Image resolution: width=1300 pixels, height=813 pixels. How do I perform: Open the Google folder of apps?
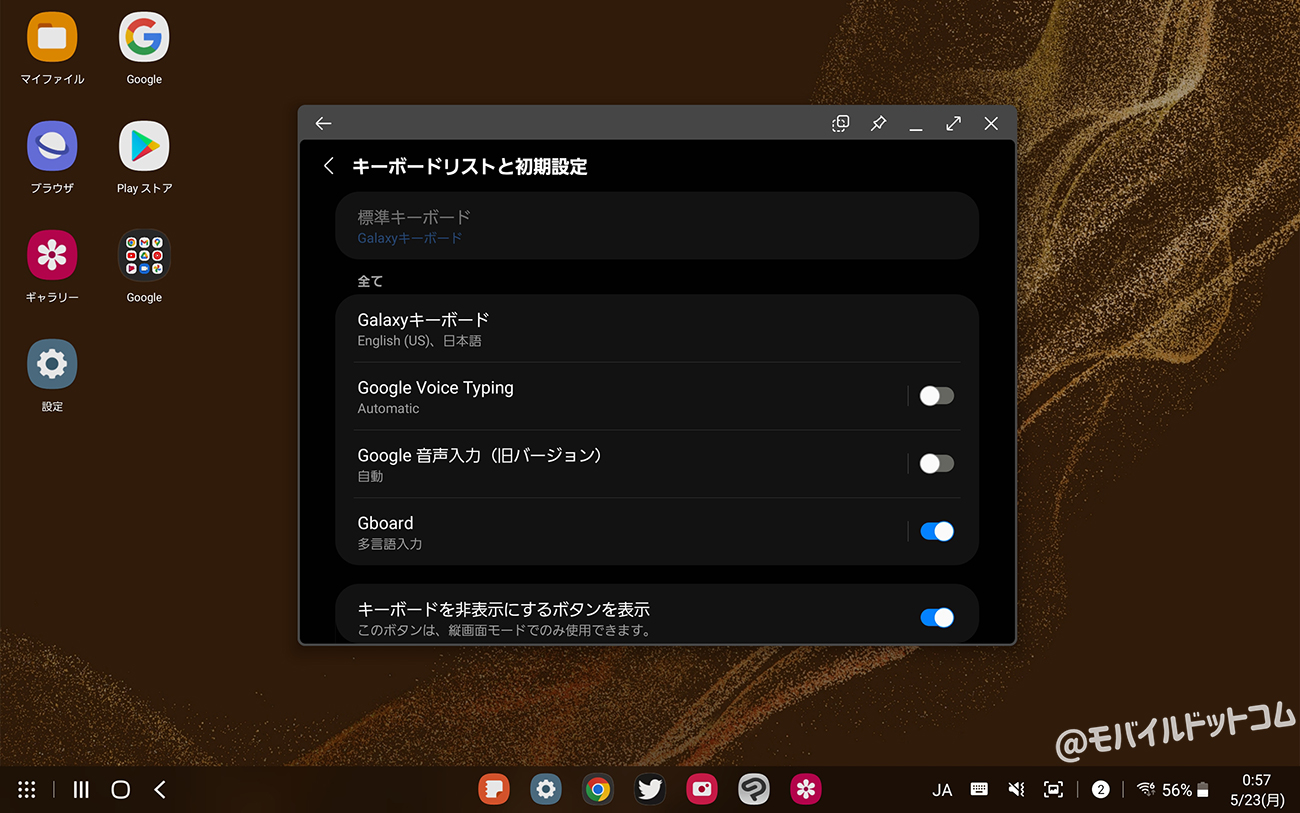pyautogui.click(x=144, y=256)
